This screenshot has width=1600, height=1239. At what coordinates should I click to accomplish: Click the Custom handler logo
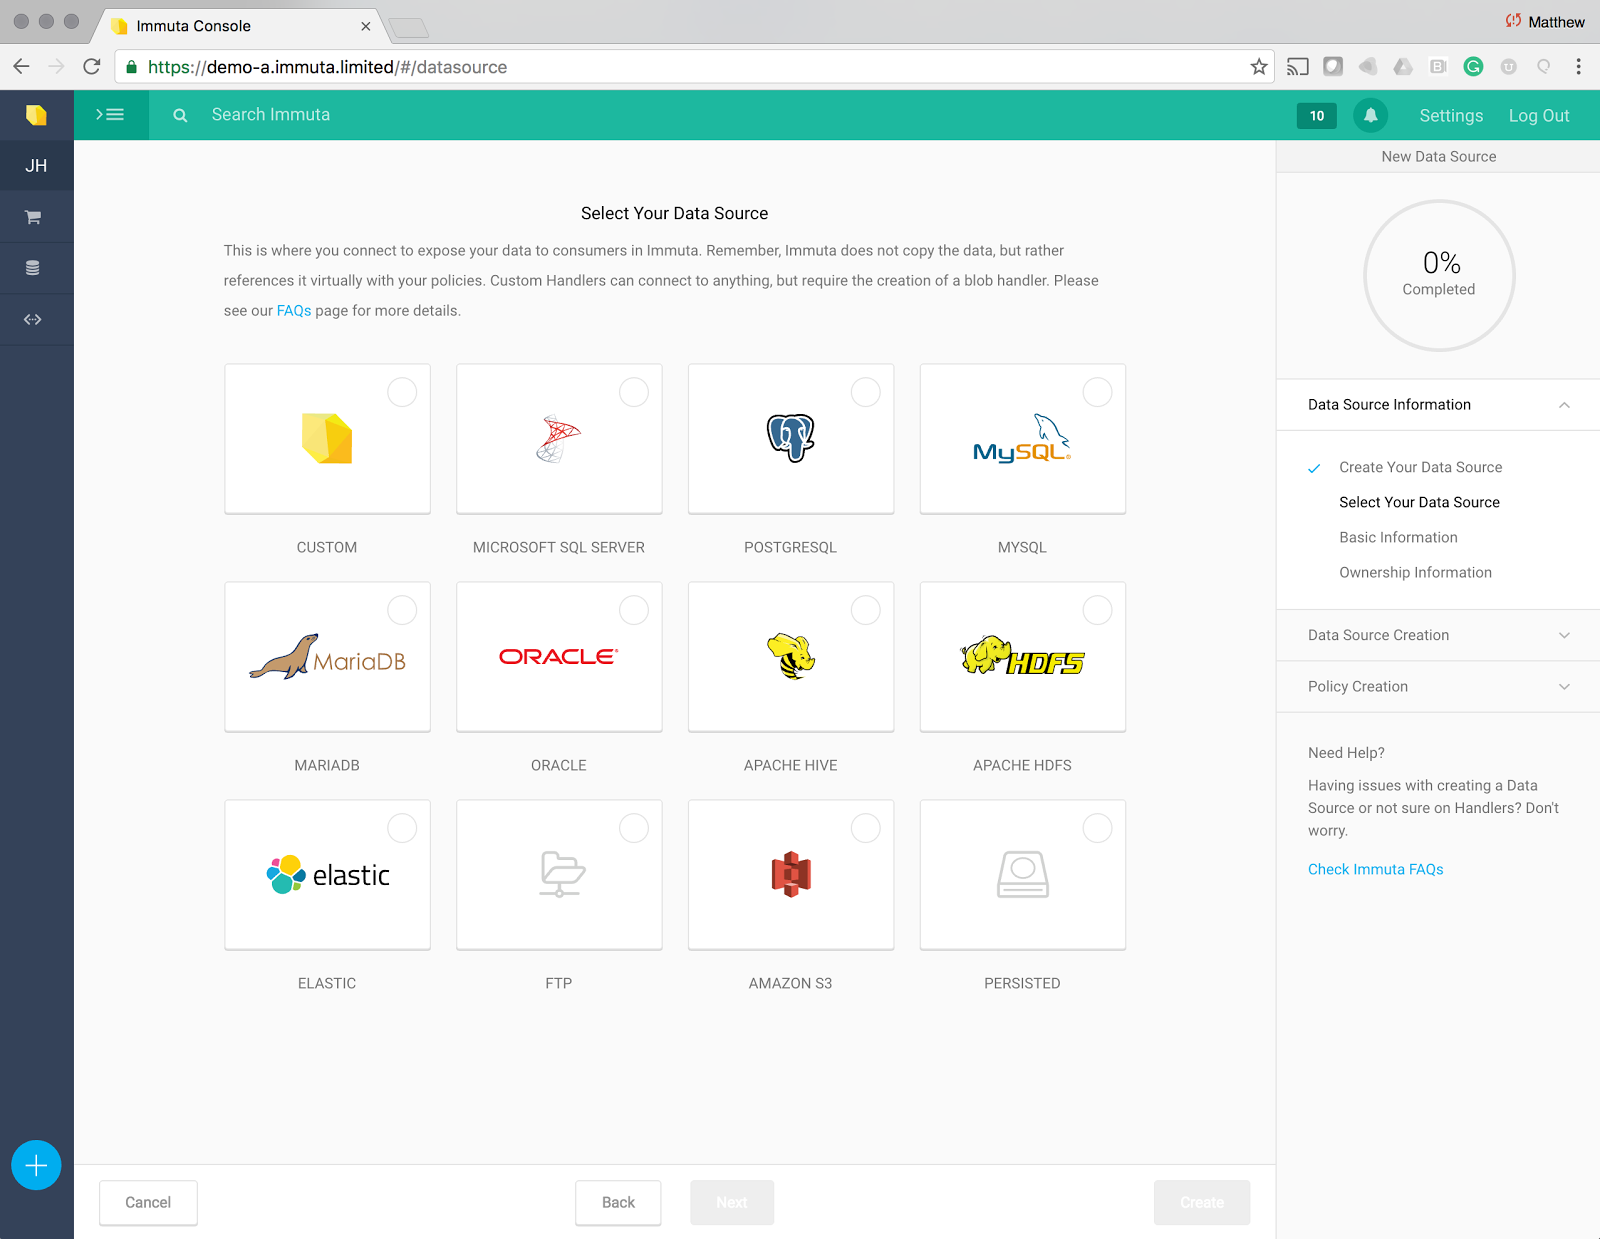[x=327, y=438]
